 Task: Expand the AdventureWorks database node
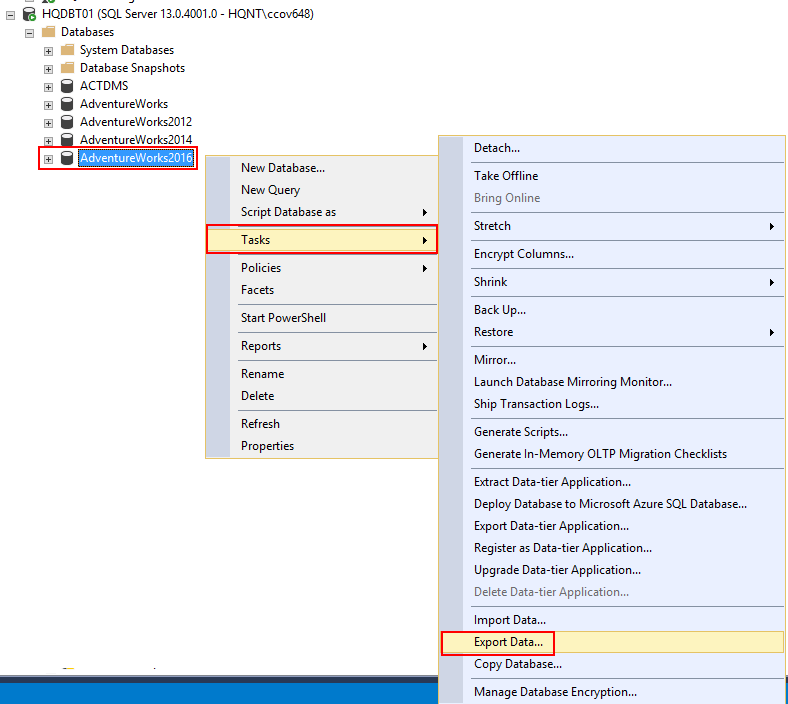(x=48, y=106)
